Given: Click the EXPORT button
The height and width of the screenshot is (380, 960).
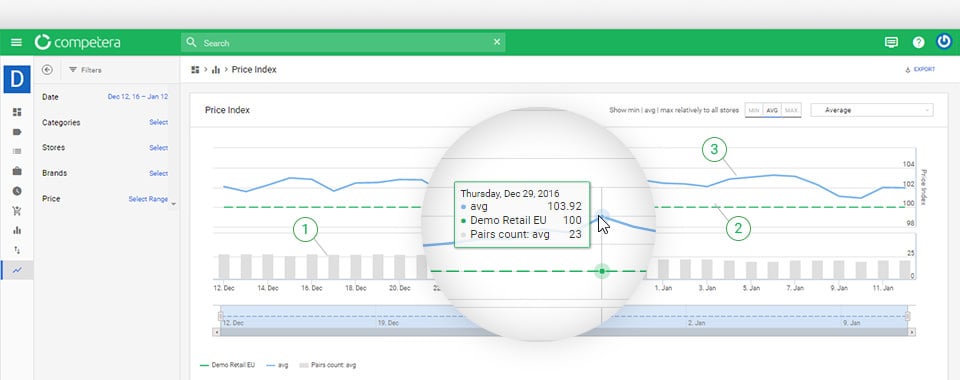Looking at the screenshot, I should [920, 70].
